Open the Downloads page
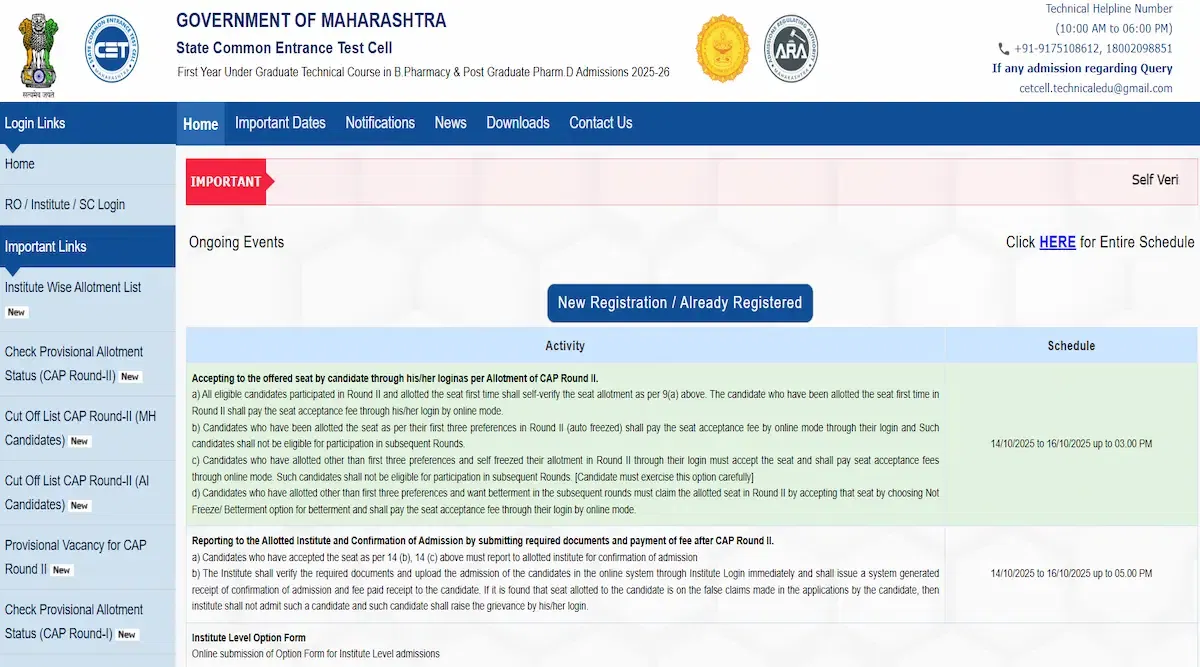 tap(518, 123)
